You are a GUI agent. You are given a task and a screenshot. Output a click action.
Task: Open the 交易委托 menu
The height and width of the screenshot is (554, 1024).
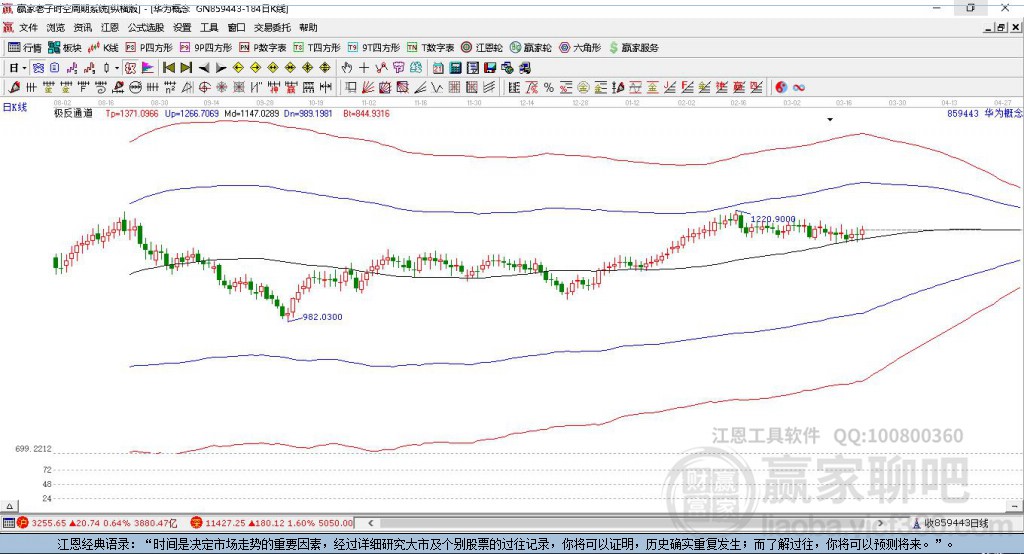click(x=272, y=27)
